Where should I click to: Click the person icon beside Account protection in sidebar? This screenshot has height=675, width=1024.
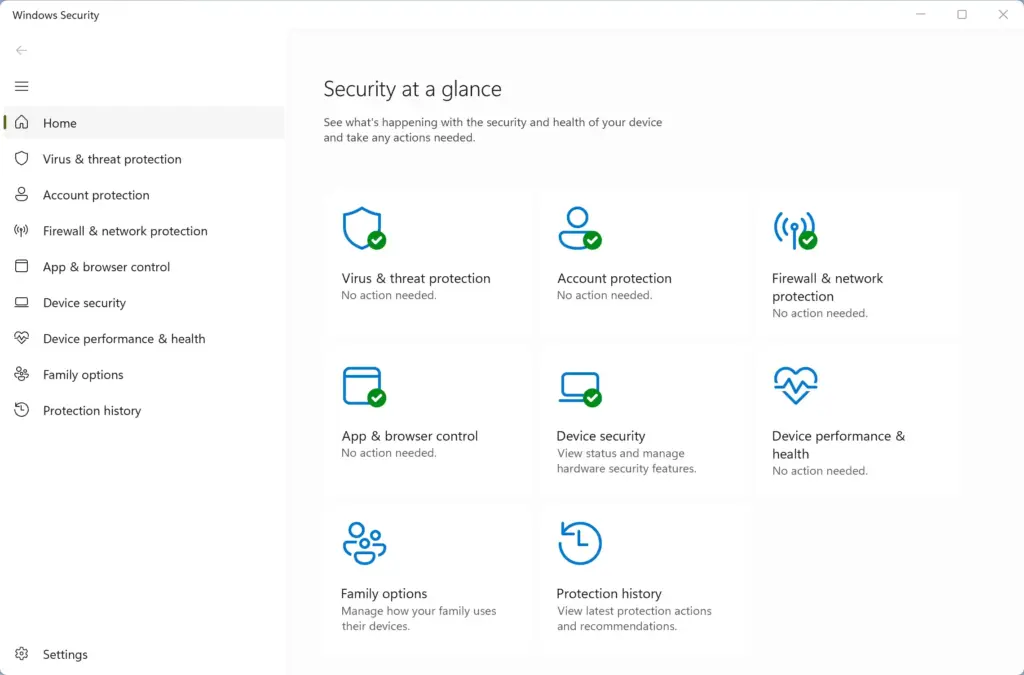pyautogui.click(x=22, y=195)
